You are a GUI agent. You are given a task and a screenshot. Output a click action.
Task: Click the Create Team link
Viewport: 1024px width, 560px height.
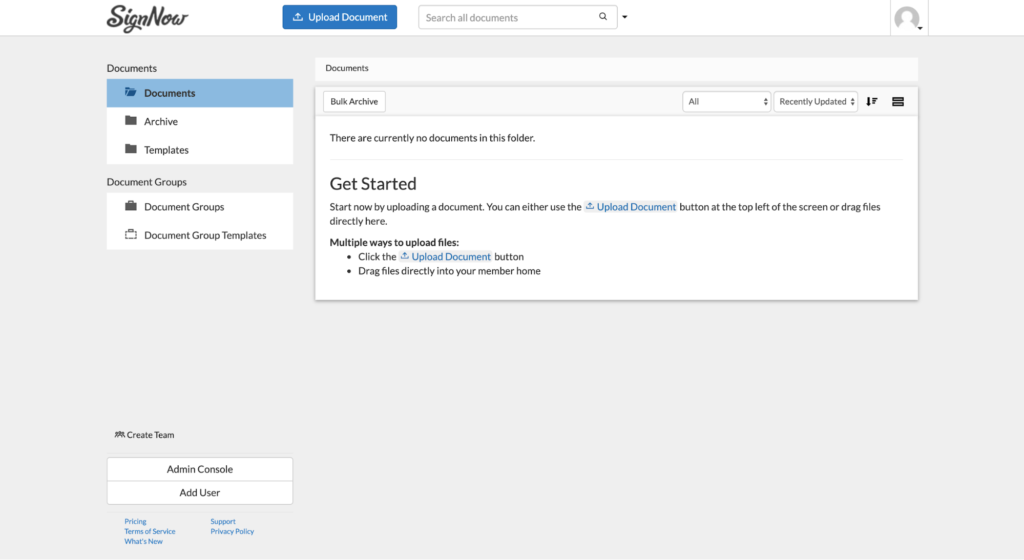(145, 435)
